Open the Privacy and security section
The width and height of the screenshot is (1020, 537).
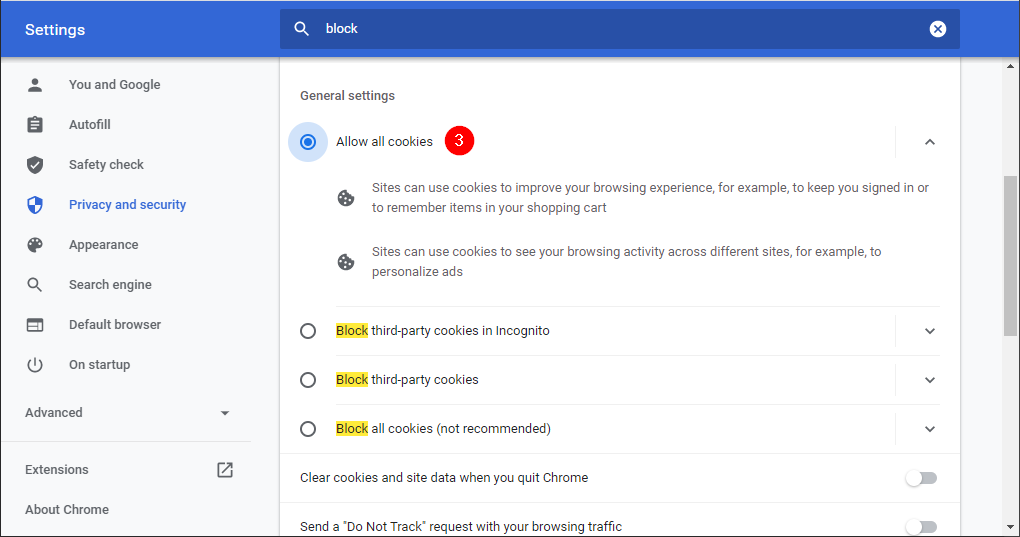pos(127,205)
